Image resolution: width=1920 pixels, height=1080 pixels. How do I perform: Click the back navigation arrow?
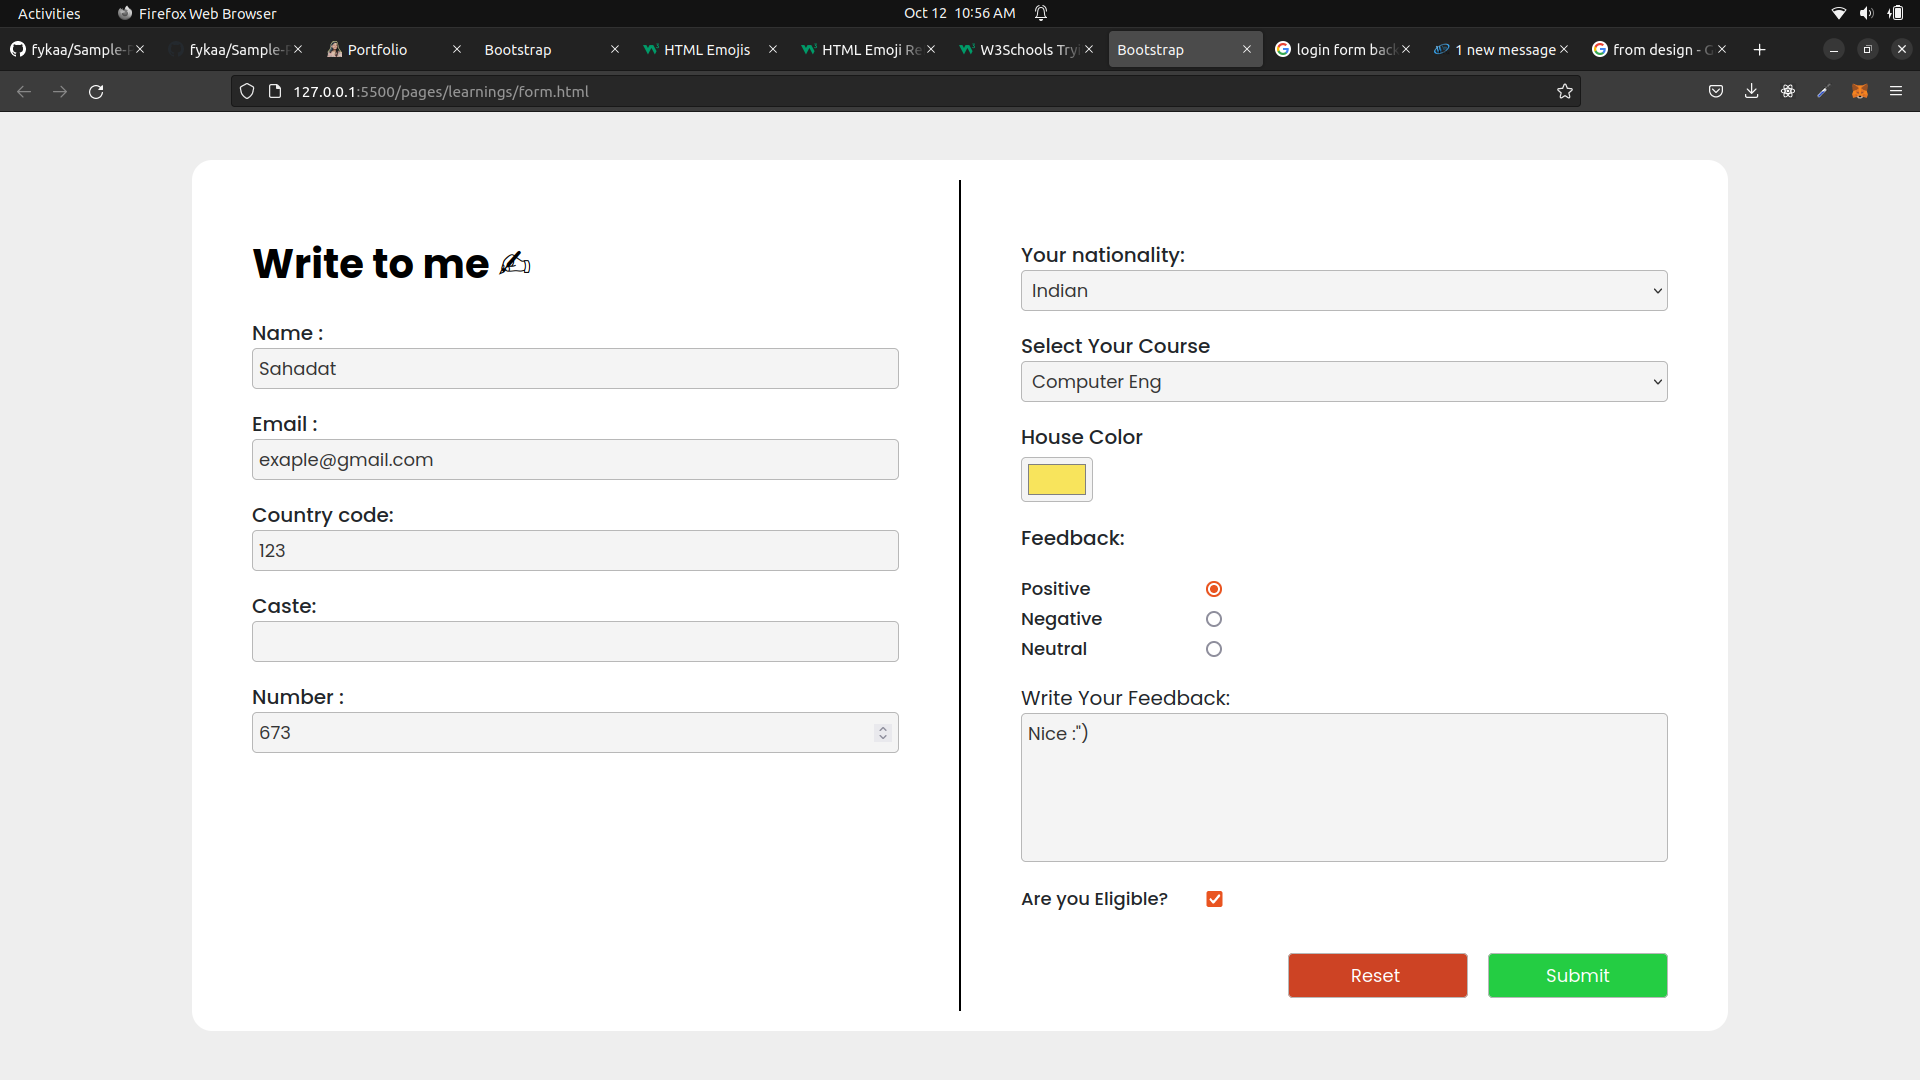pyautogui.click(x=23, y=91)
